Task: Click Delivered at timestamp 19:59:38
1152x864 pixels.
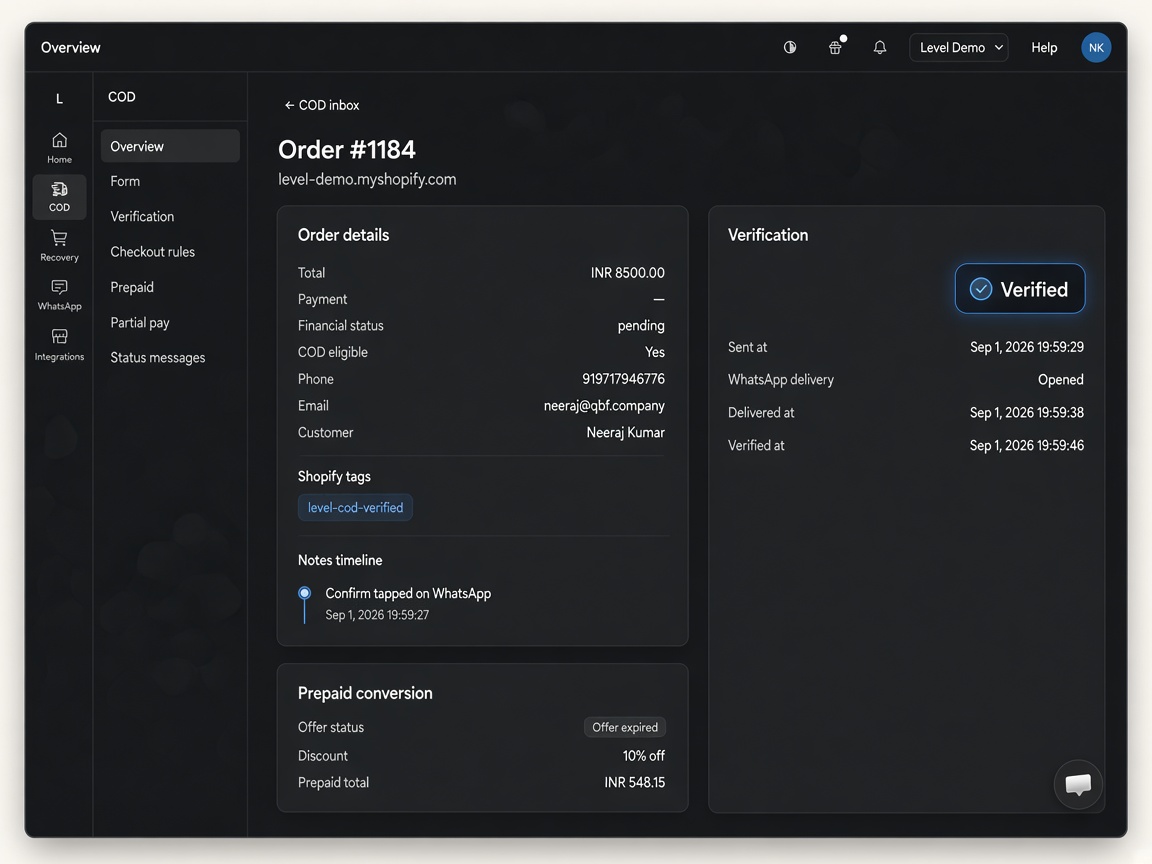Action: [1026, 412]
